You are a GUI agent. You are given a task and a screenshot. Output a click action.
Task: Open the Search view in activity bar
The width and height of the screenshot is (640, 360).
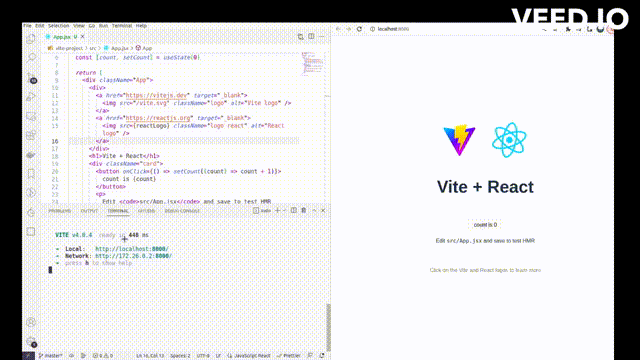31,58
